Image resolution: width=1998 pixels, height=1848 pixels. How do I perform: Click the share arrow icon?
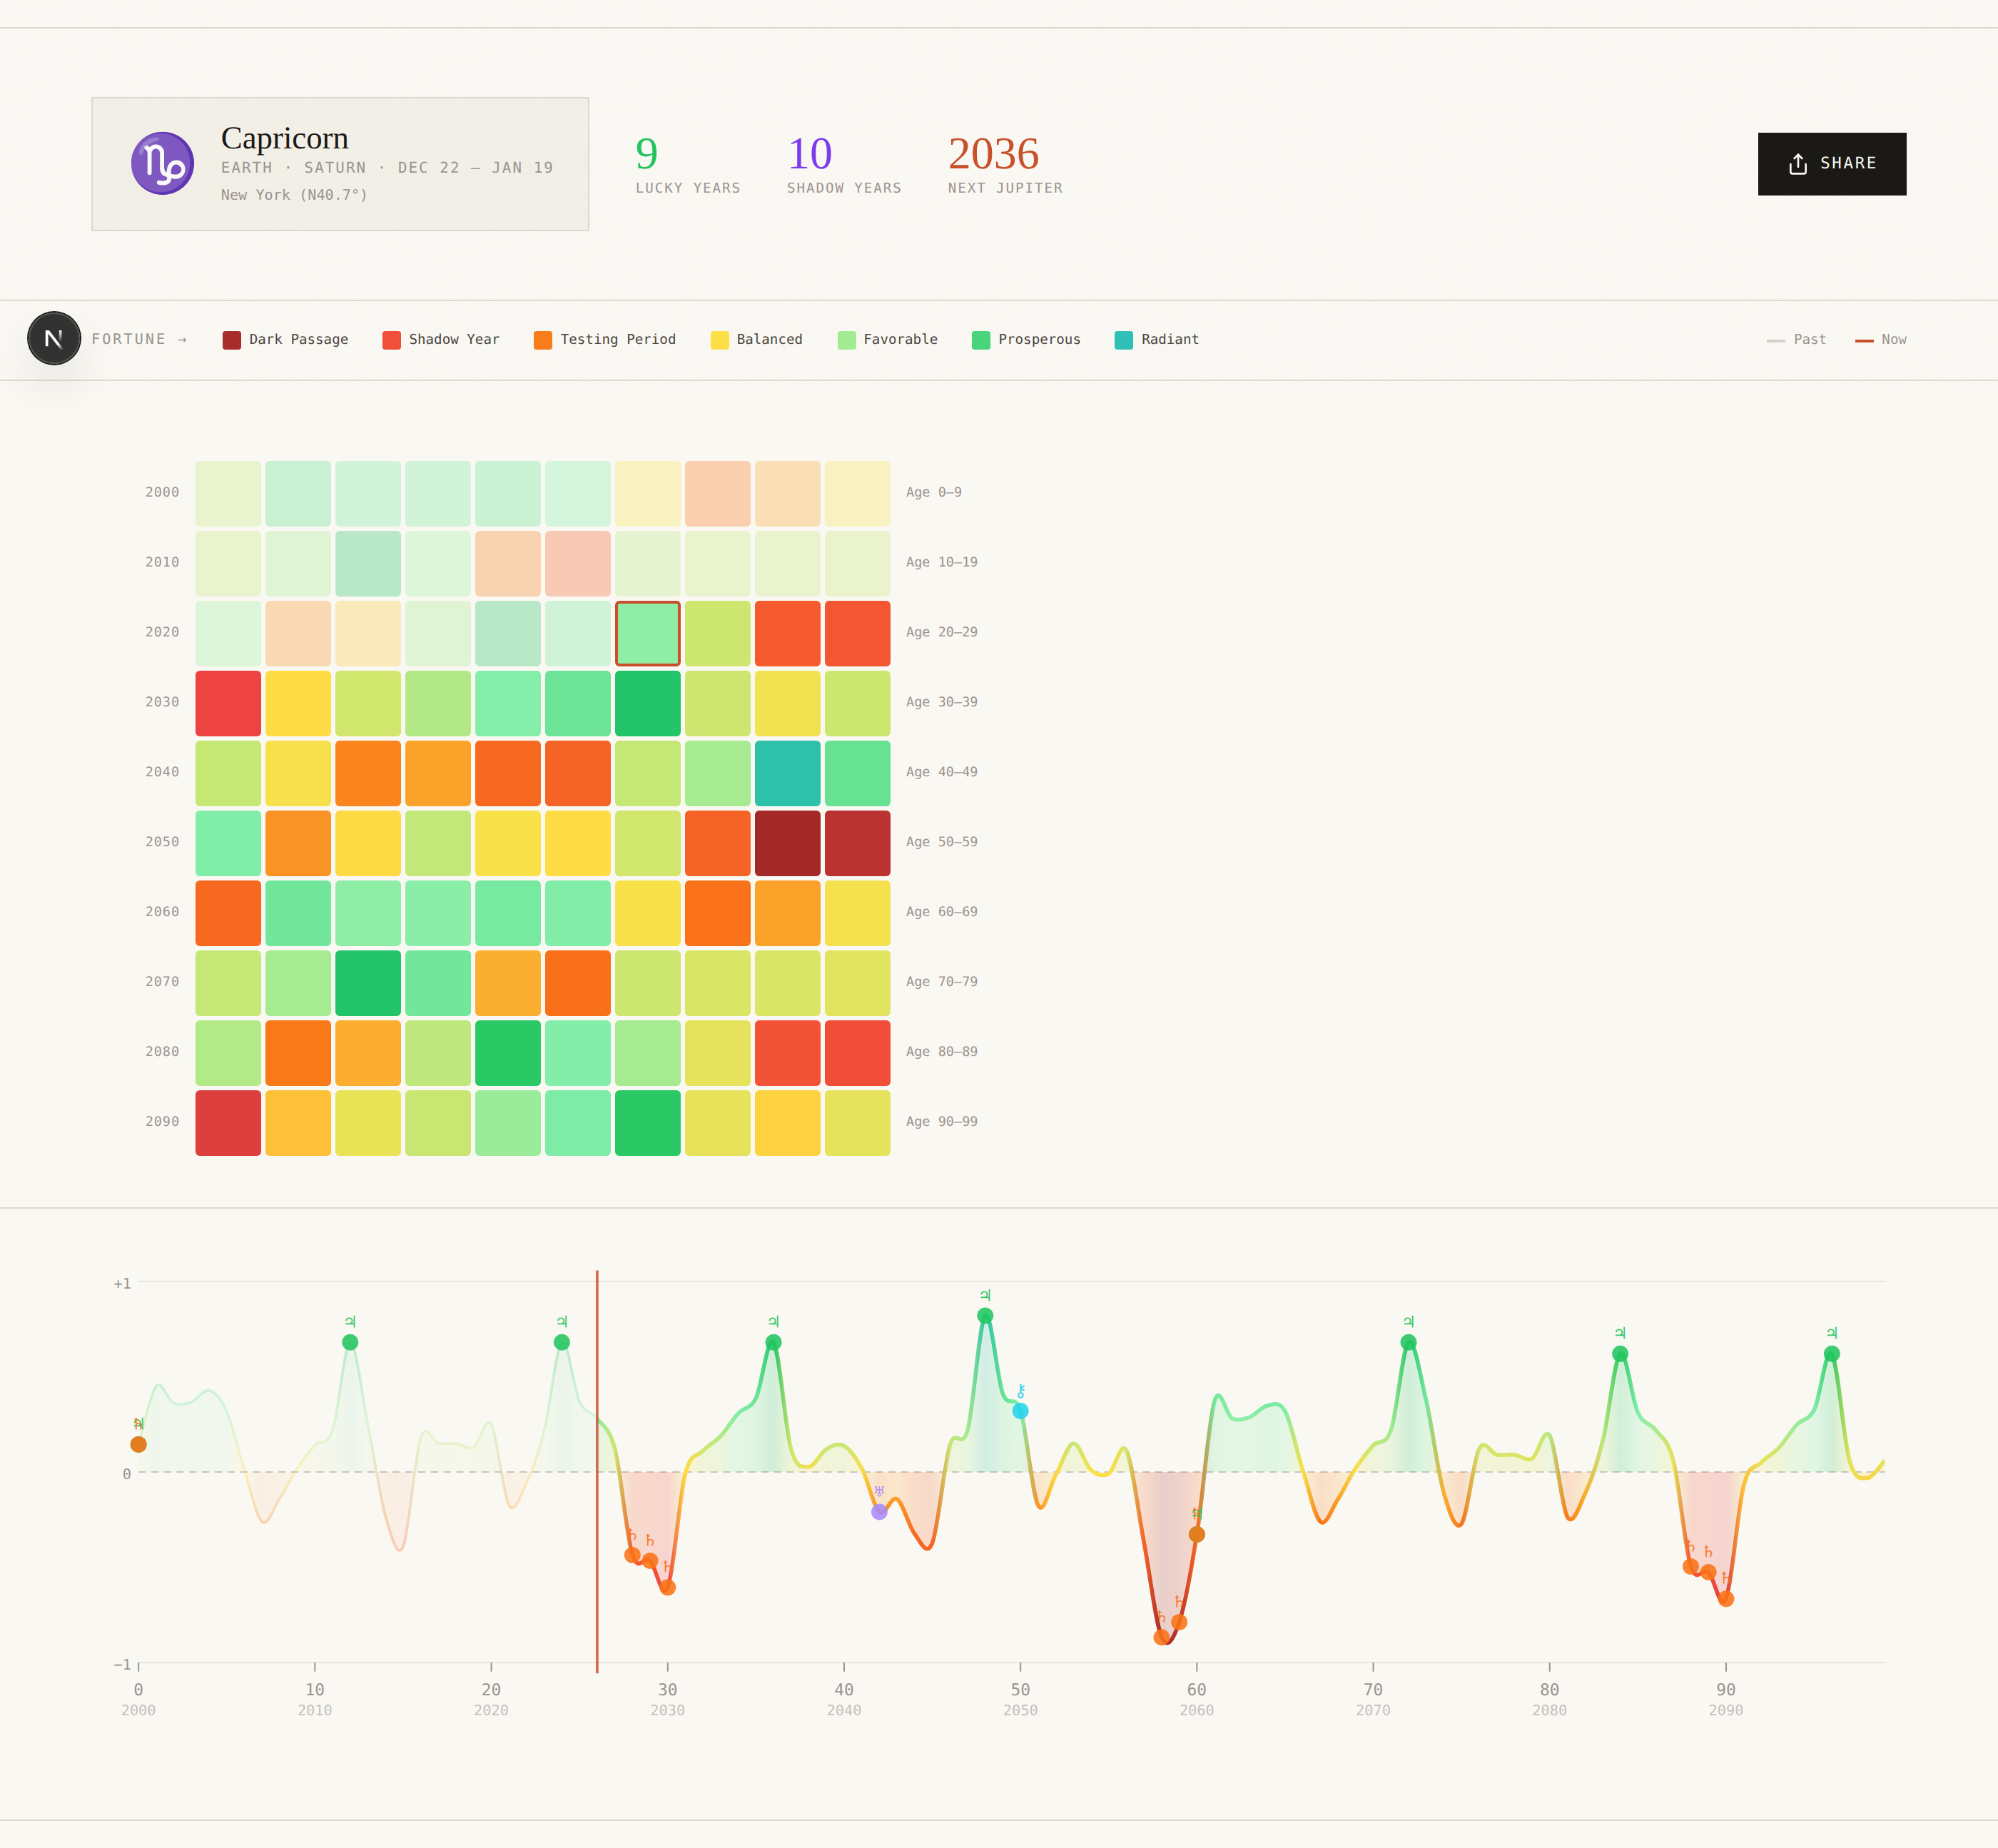1797,164
